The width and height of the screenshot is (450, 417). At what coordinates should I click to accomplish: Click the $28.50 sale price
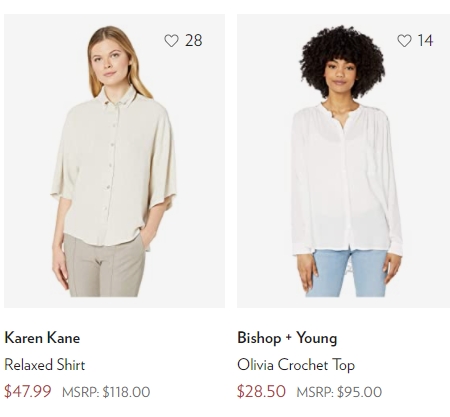click(261, 391)
